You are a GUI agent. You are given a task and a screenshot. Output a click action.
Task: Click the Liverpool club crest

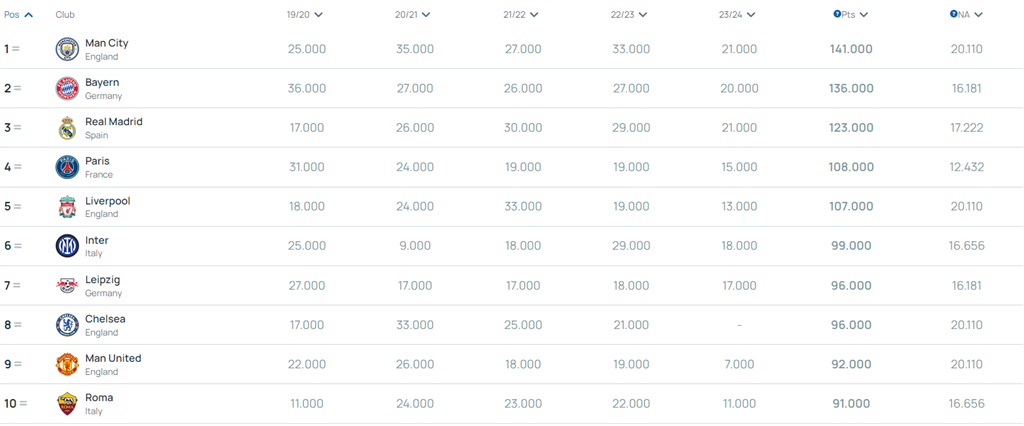coord(67,207)
